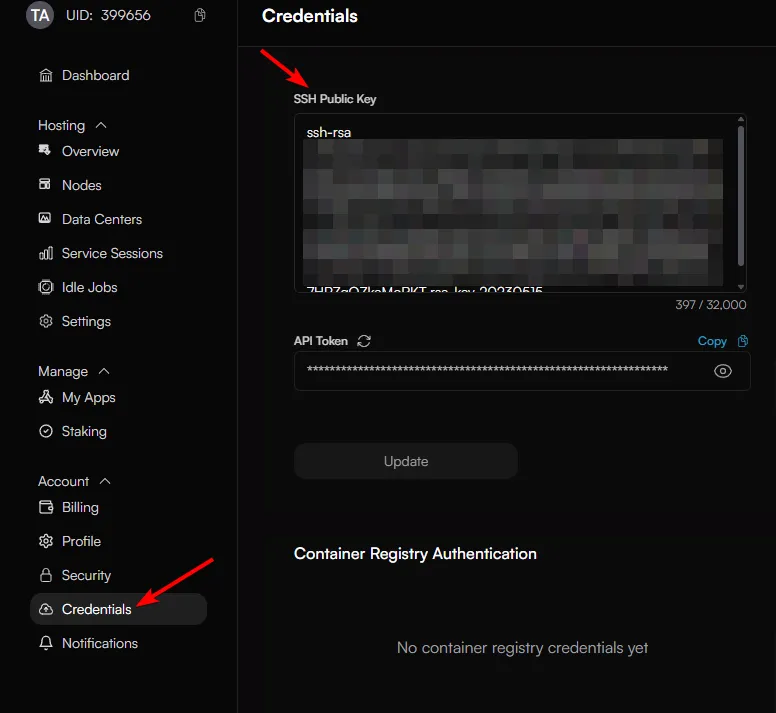Click the 397 / 32,000 character counter
776x713 pixels.
tap(711, 304)
